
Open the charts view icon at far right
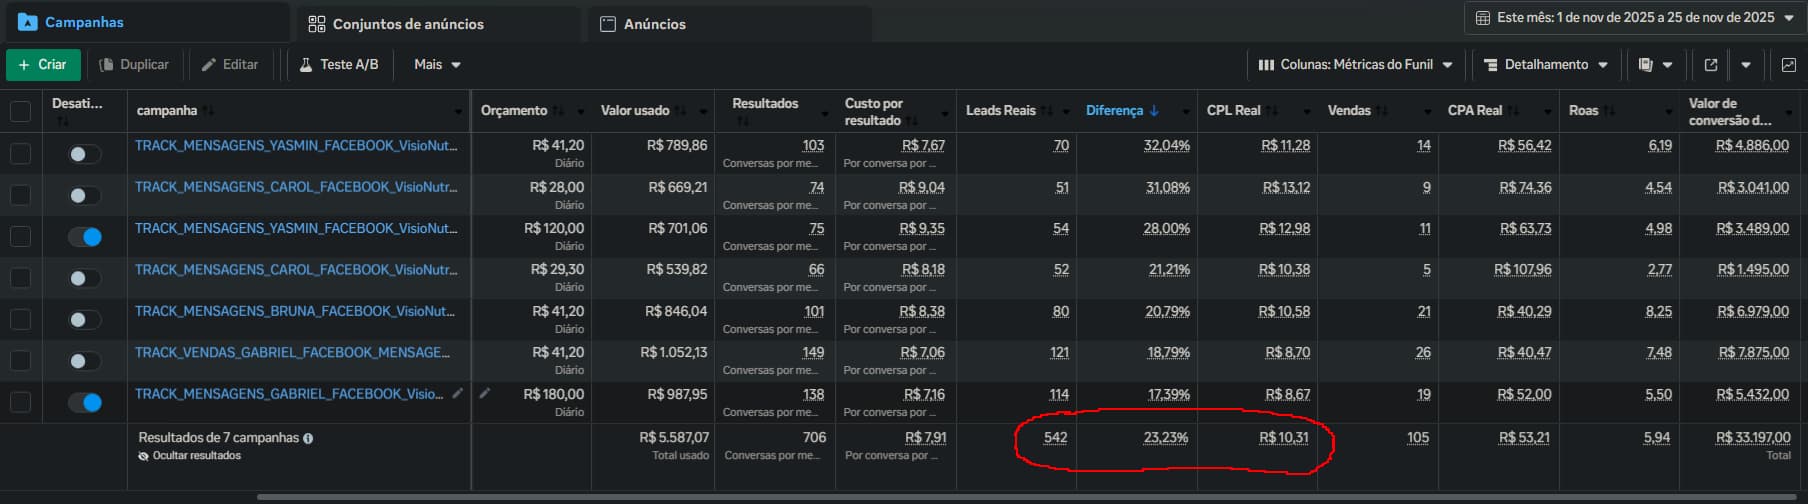[x=1789, y=65]
